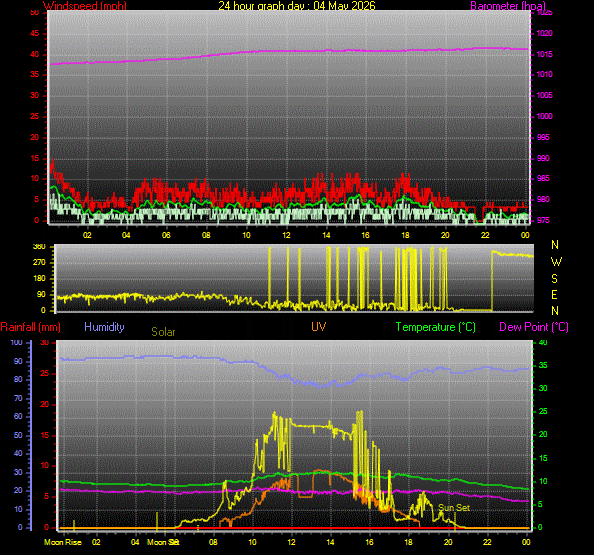Click the Solar legend label
This screenshot has width=594, height=555.
tap(163, 332)
